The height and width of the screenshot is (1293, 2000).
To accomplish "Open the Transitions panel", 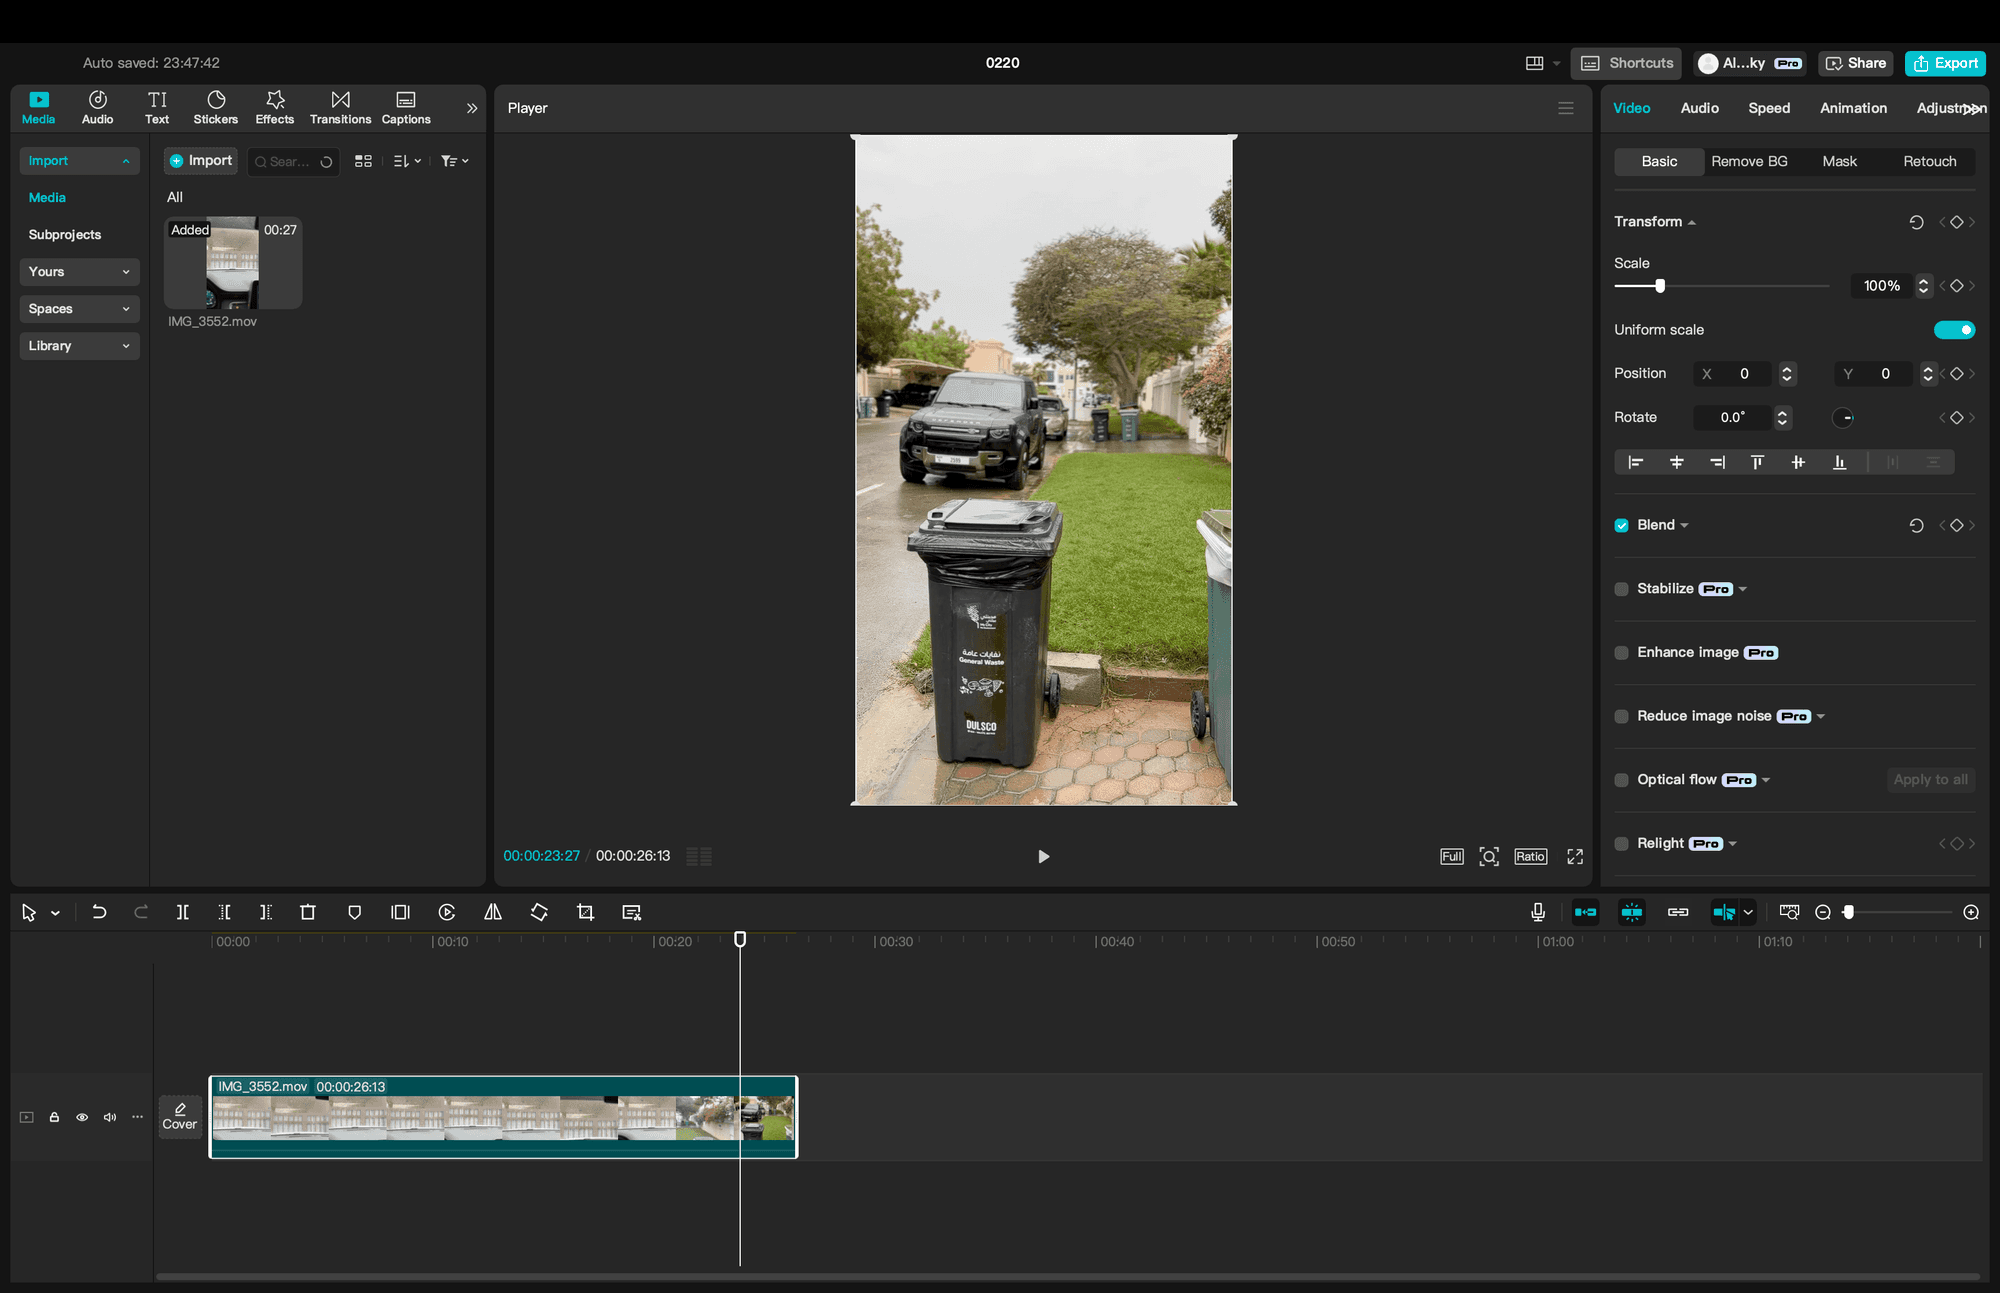I will coord(340,107).
